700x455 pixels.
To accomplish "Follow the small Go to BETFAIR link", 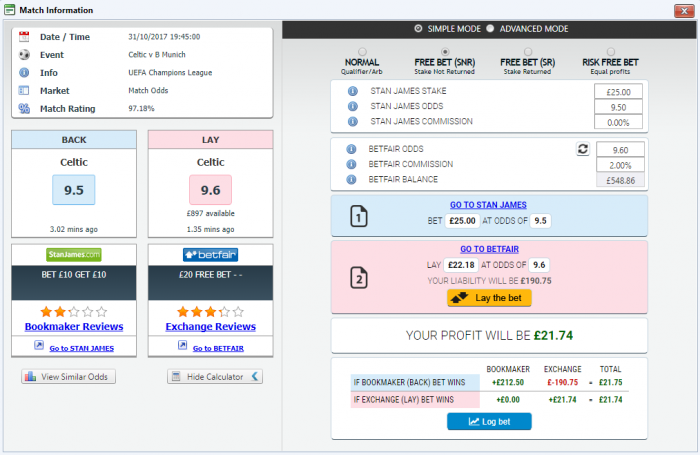I will [x=218, y=348].
